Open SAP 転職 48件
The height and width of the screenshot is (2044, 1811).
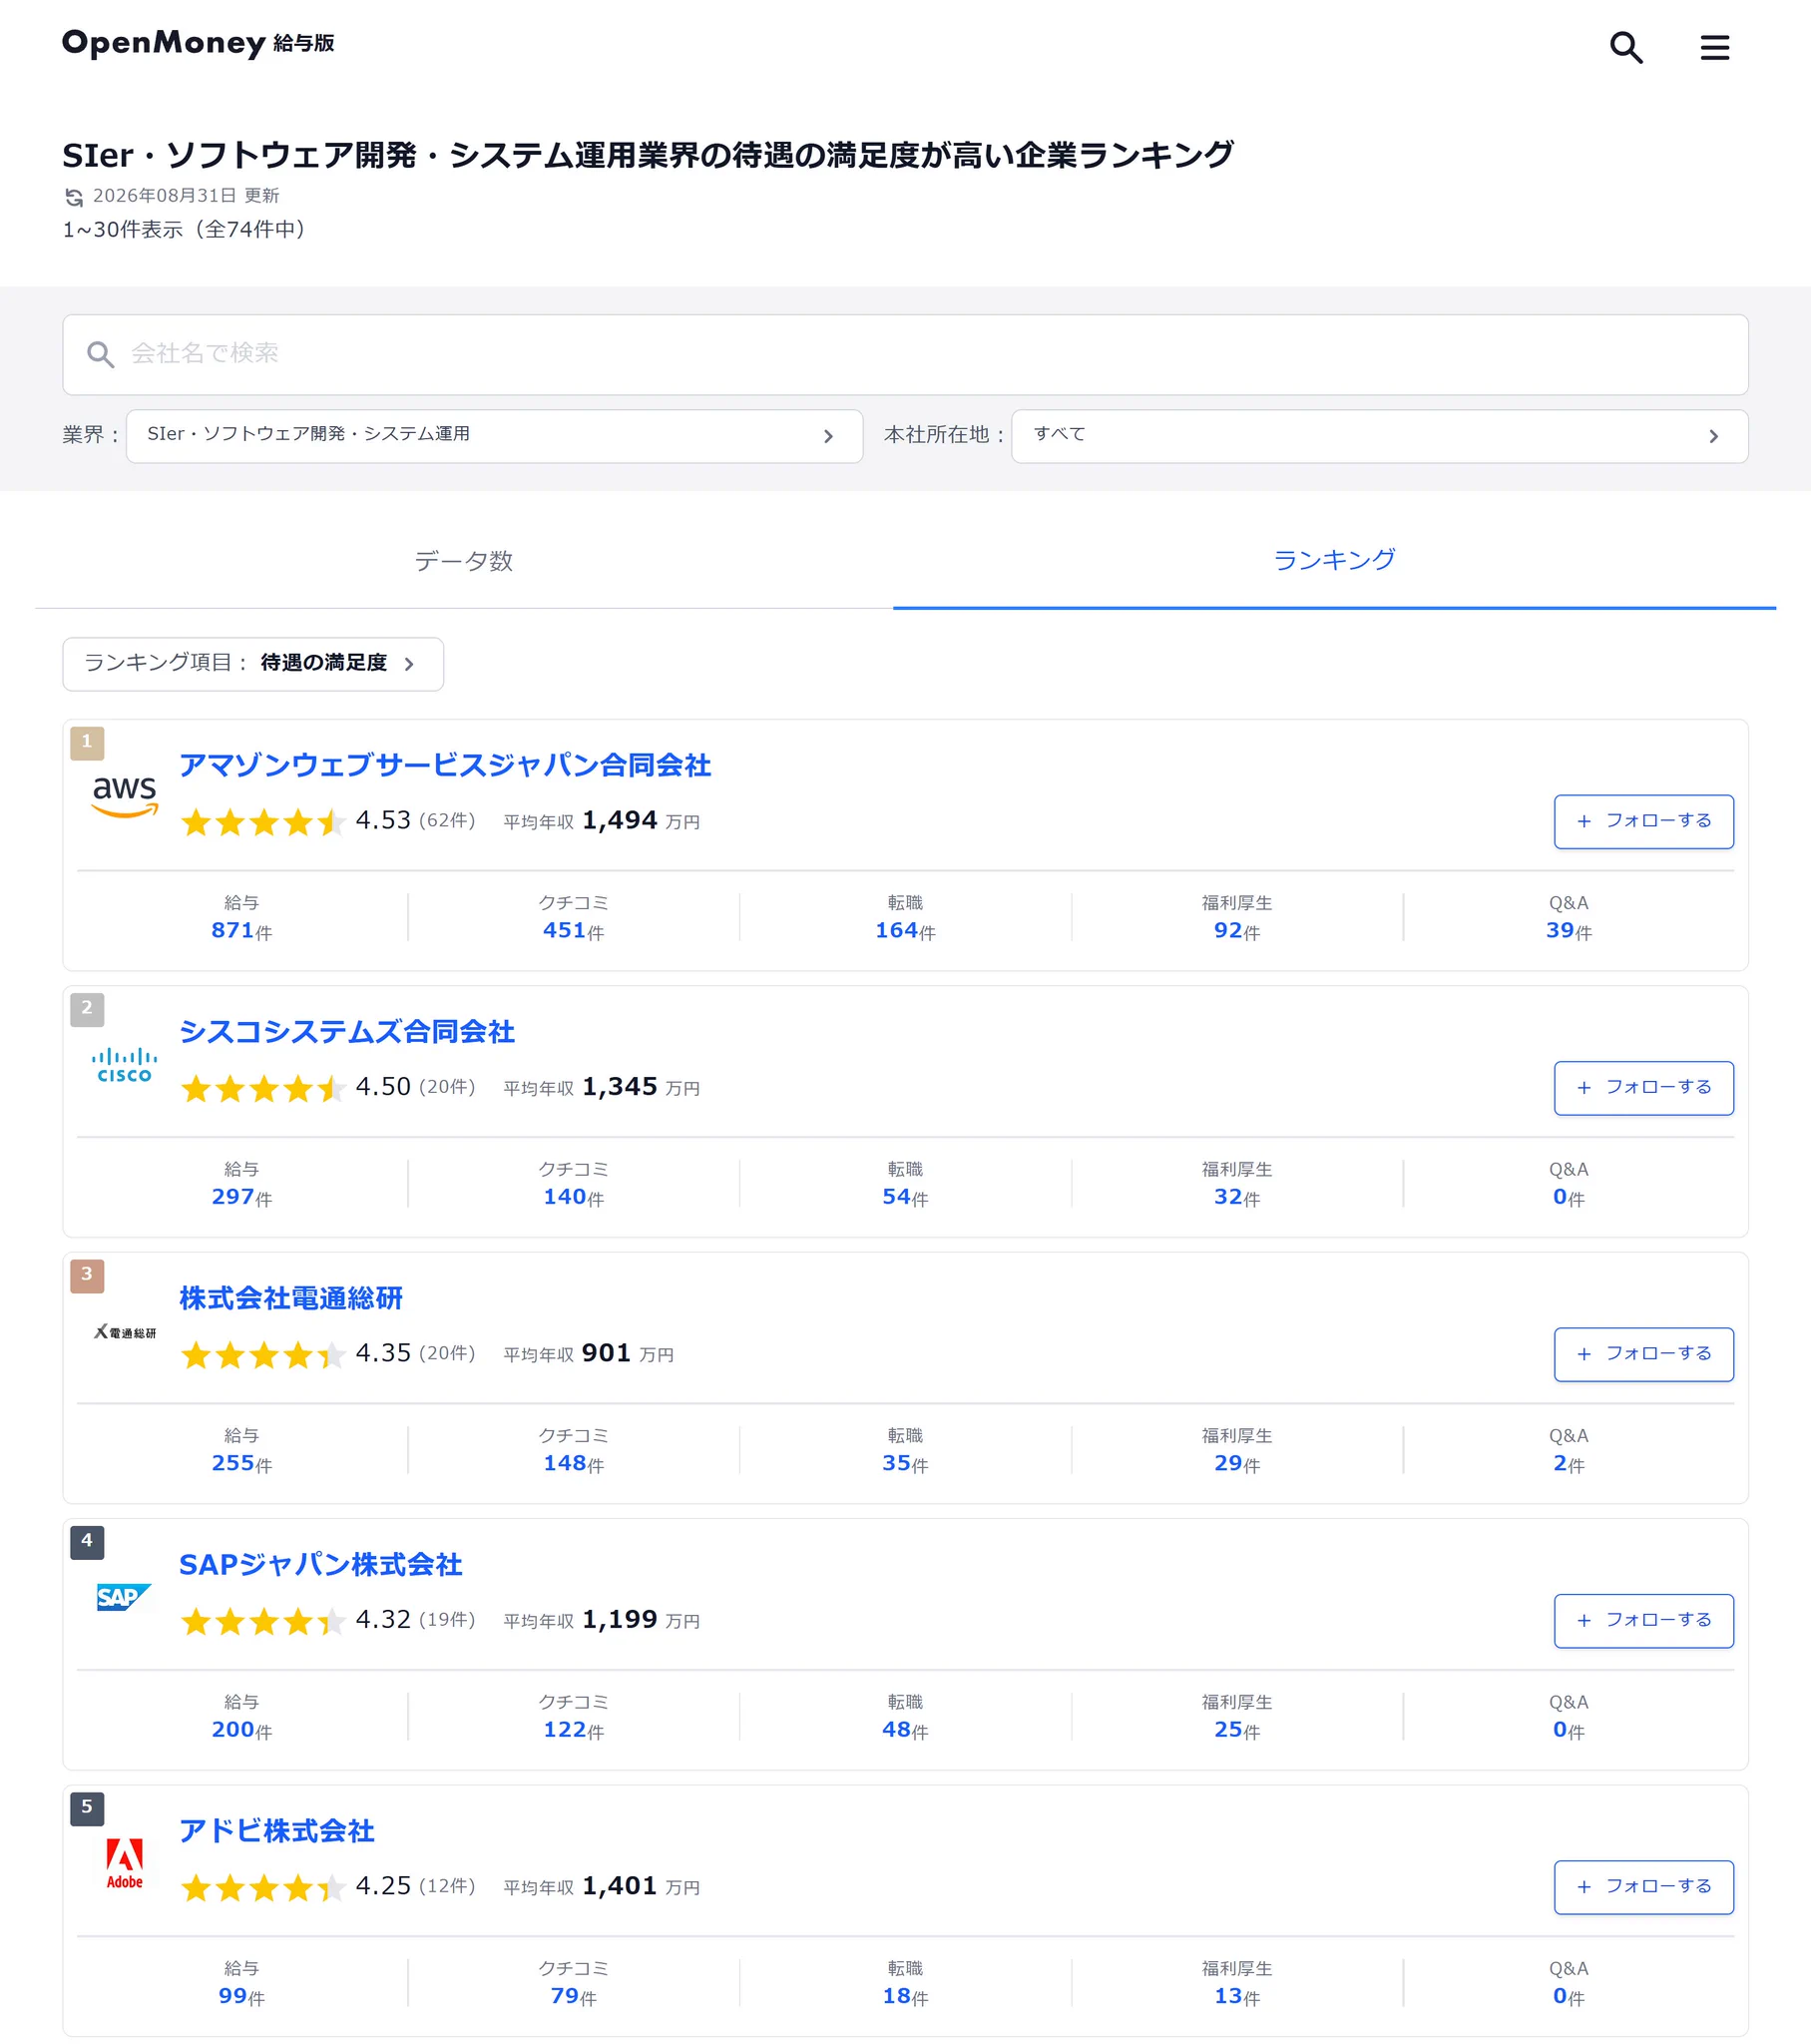905,1717
